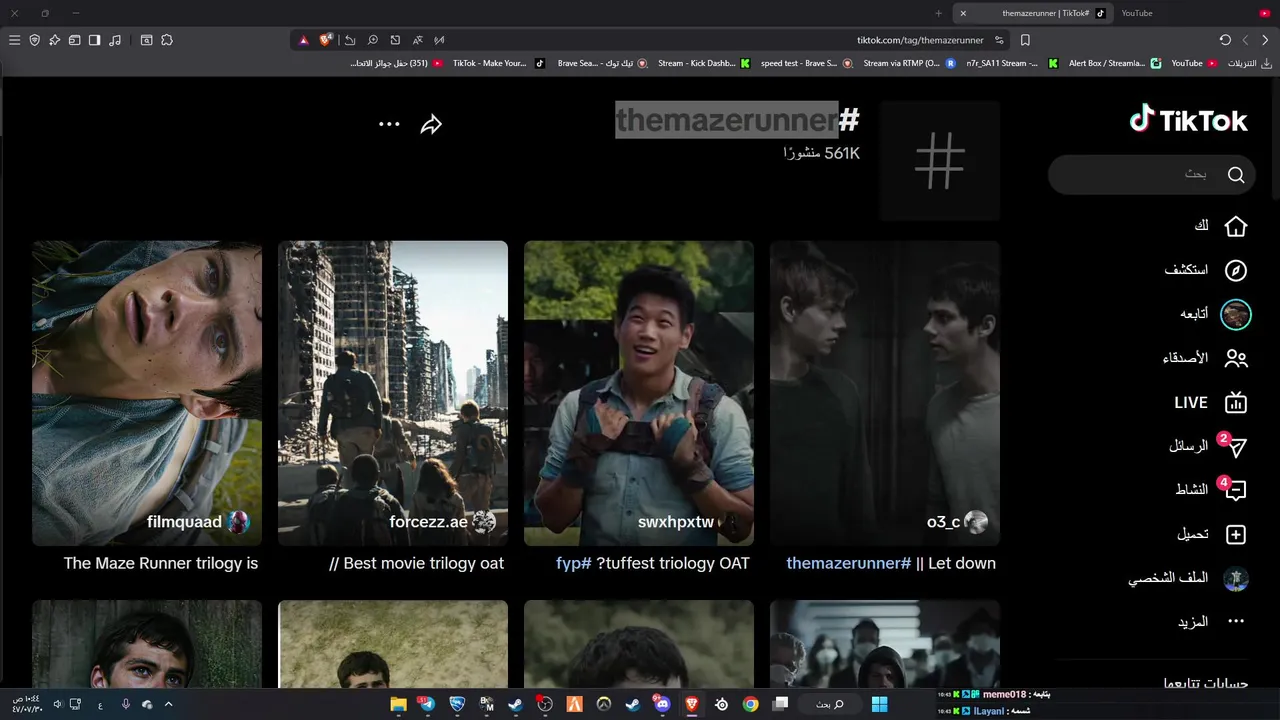Image resolution: width=1280 pixels, height=720 pixels.
Task: Open Discord from the taskbar
Action: pyautogui.click(x=661, y=704)
